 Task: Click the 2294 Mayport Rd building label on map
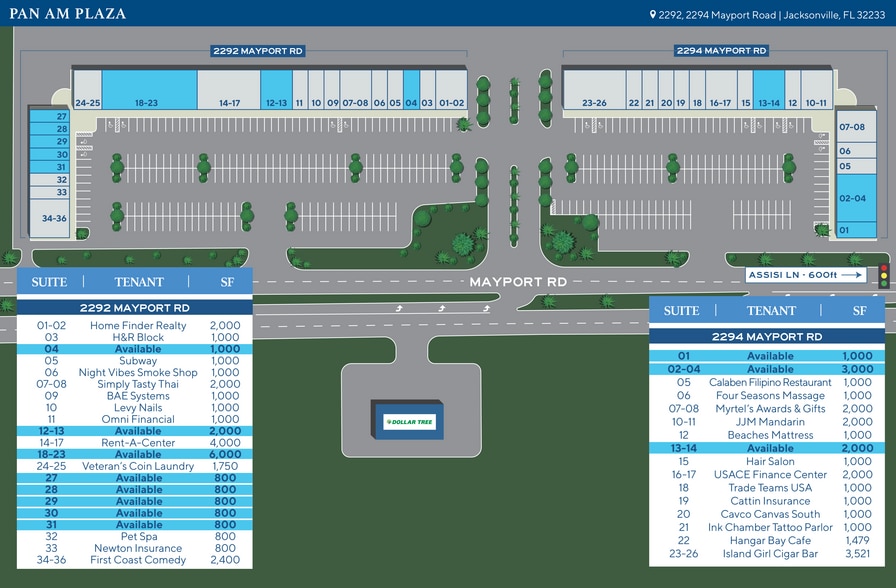click(x=721, y=50)
